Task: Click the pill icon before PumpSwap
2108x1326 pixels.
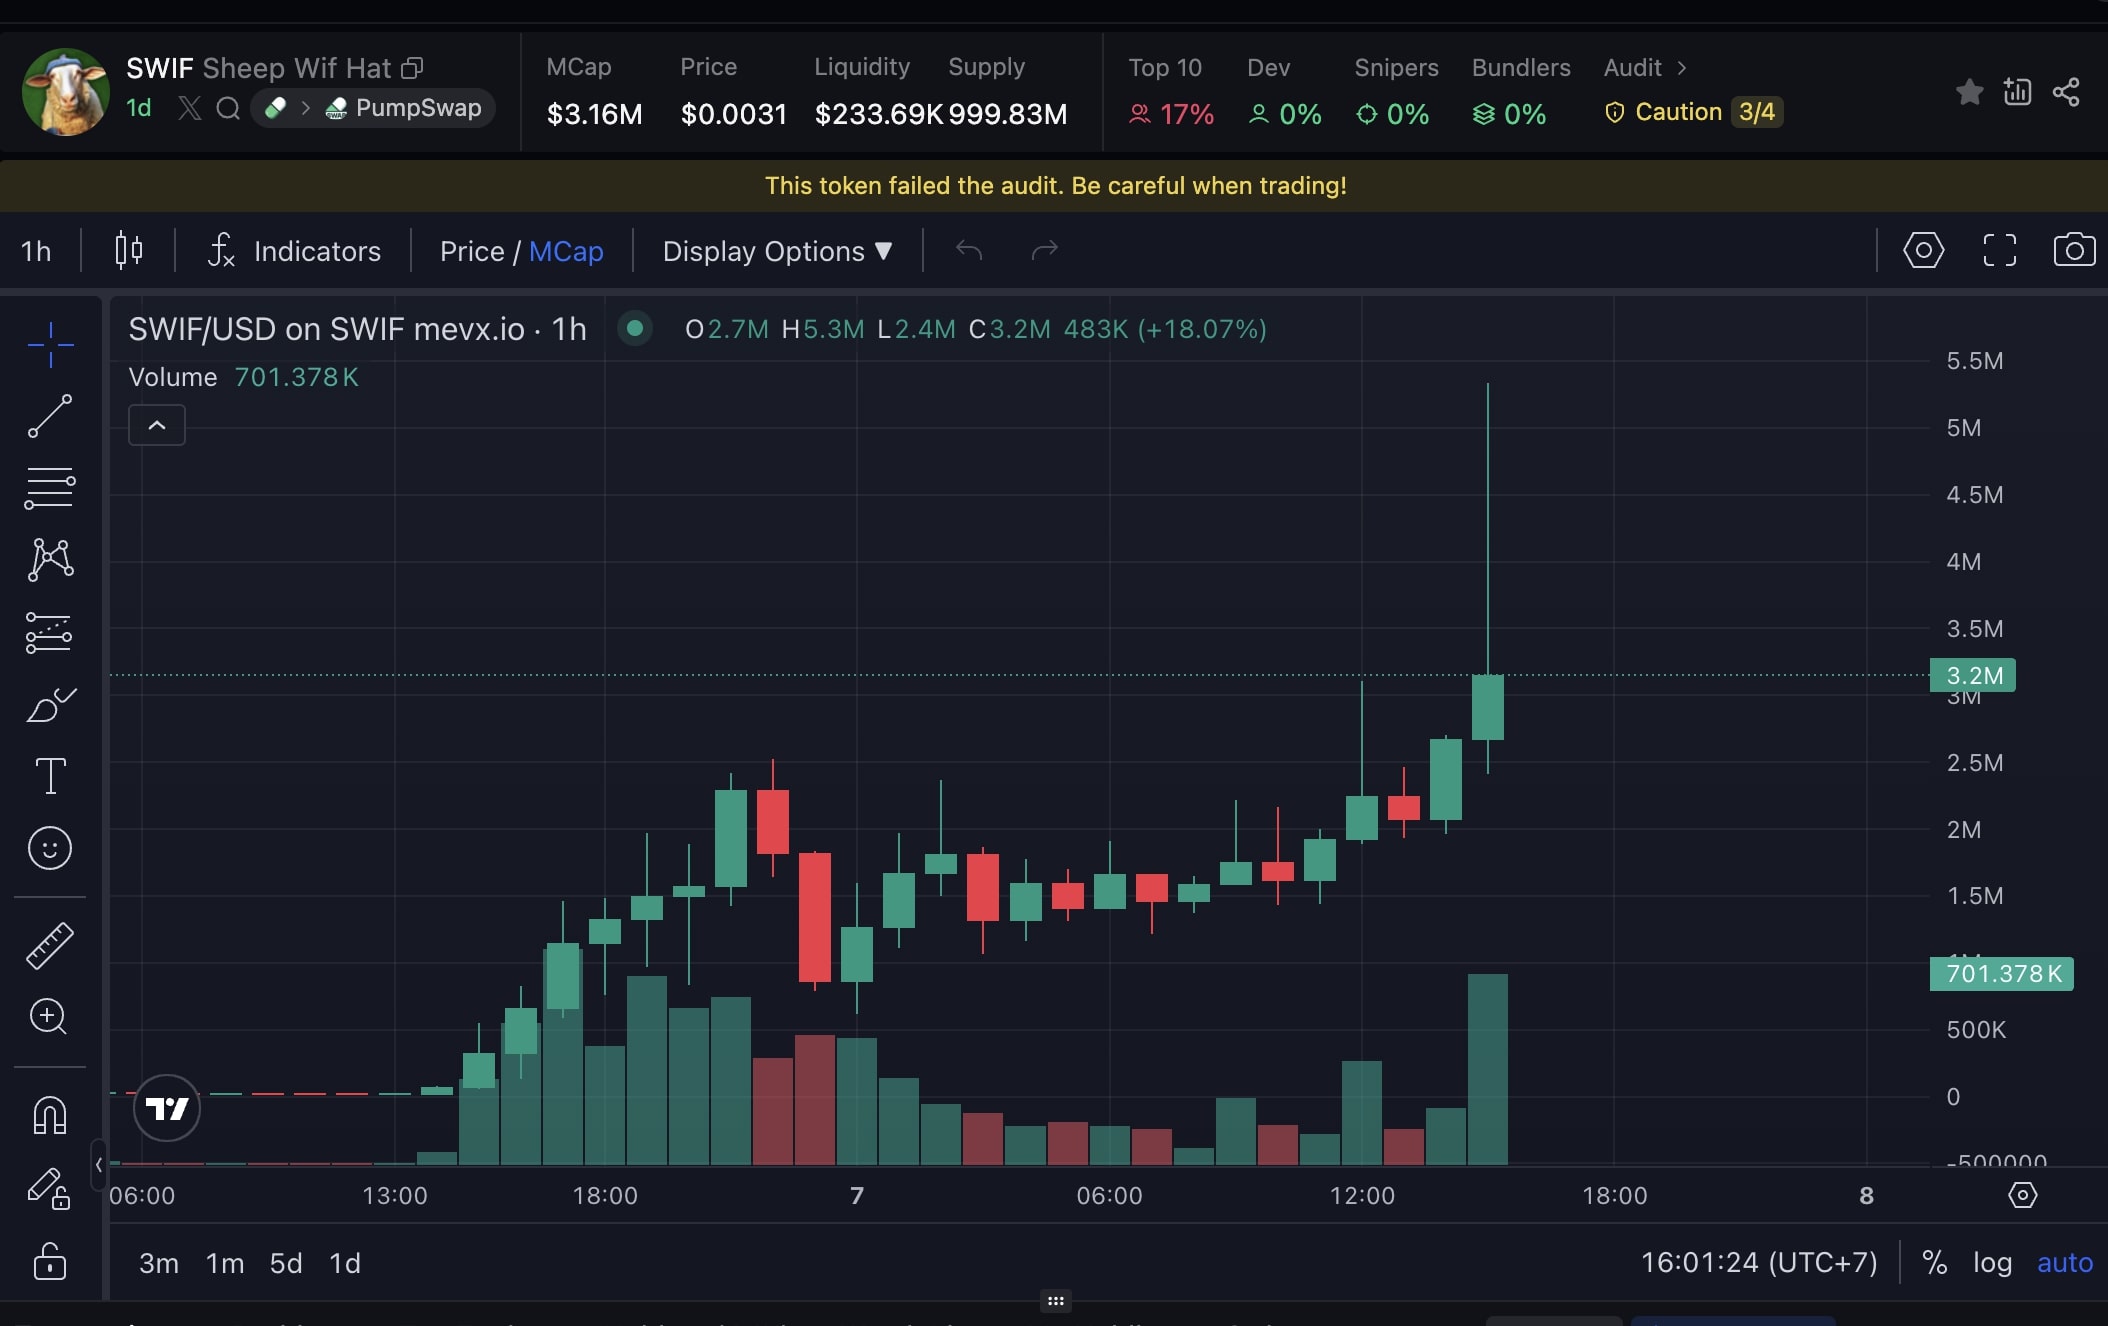Action: (275, 108)
